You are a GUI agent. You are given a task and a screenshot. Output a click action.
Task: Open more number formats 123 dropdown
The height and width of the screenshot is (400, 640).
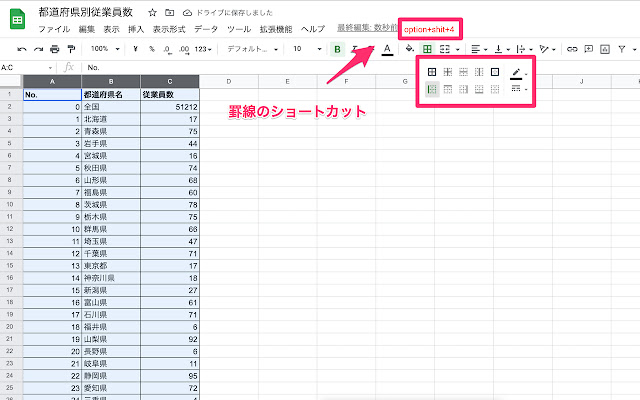tap(203, 49)
